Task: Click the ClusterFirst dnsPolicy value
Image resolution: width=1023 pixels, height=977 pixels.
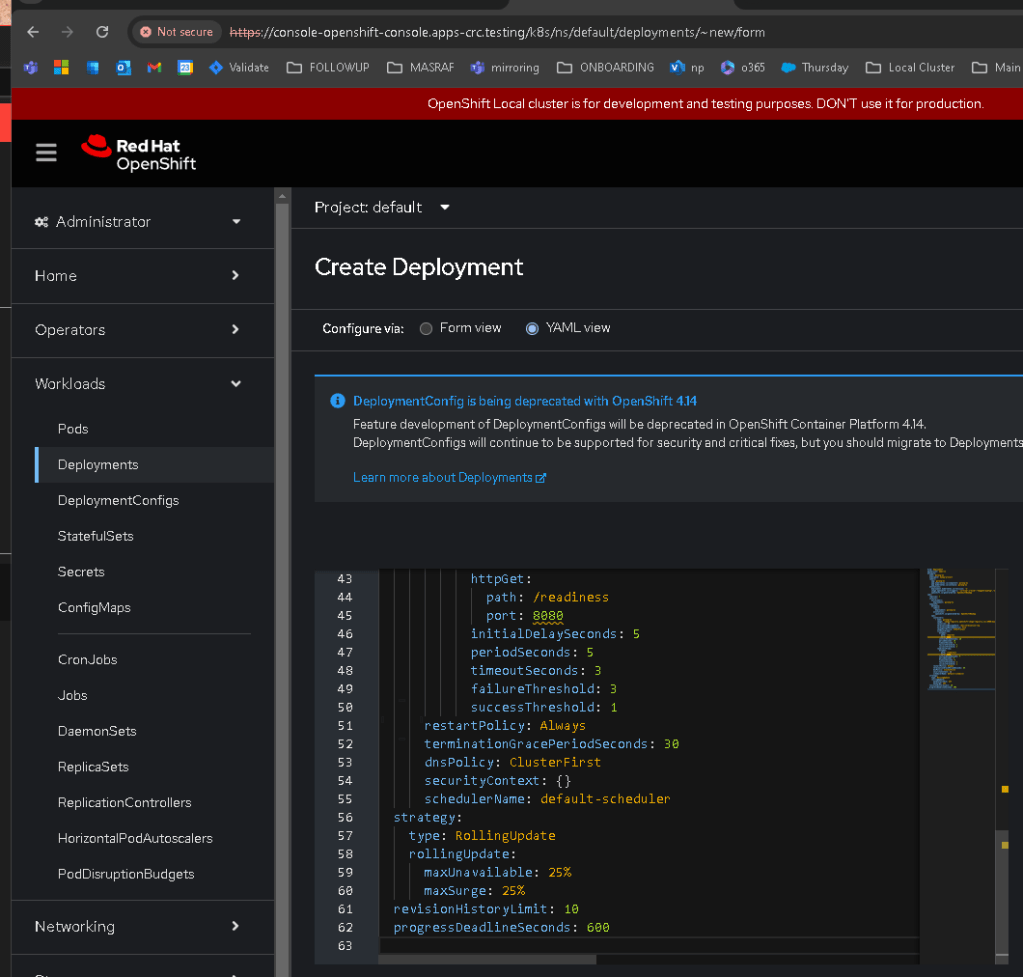Action: tap(555, 762)
